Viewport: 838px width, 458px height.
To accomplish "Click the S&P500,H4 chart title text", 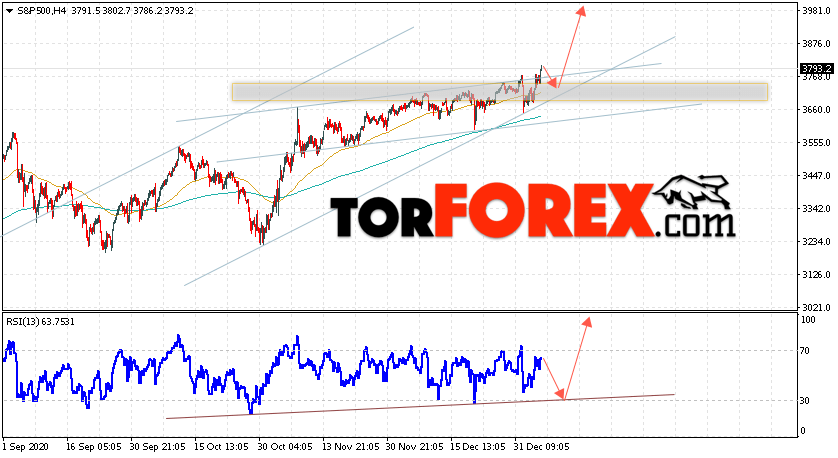I will click(x=42, y=10).
